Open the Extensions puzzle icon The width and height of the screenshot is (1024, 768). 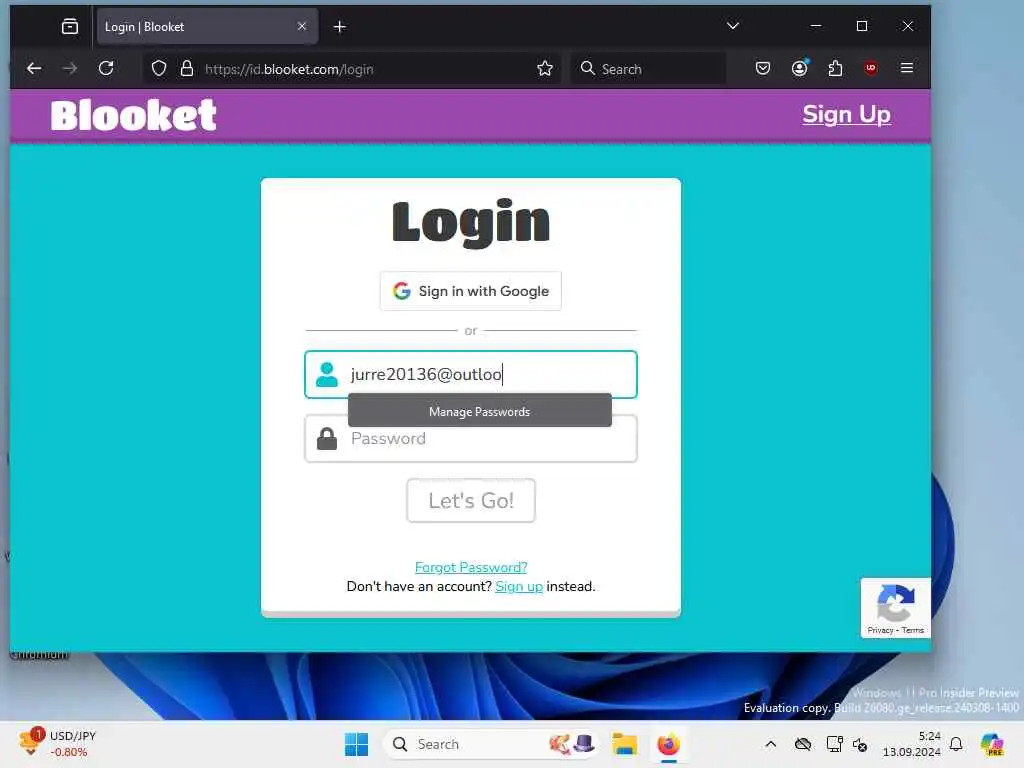coord(835,68)
